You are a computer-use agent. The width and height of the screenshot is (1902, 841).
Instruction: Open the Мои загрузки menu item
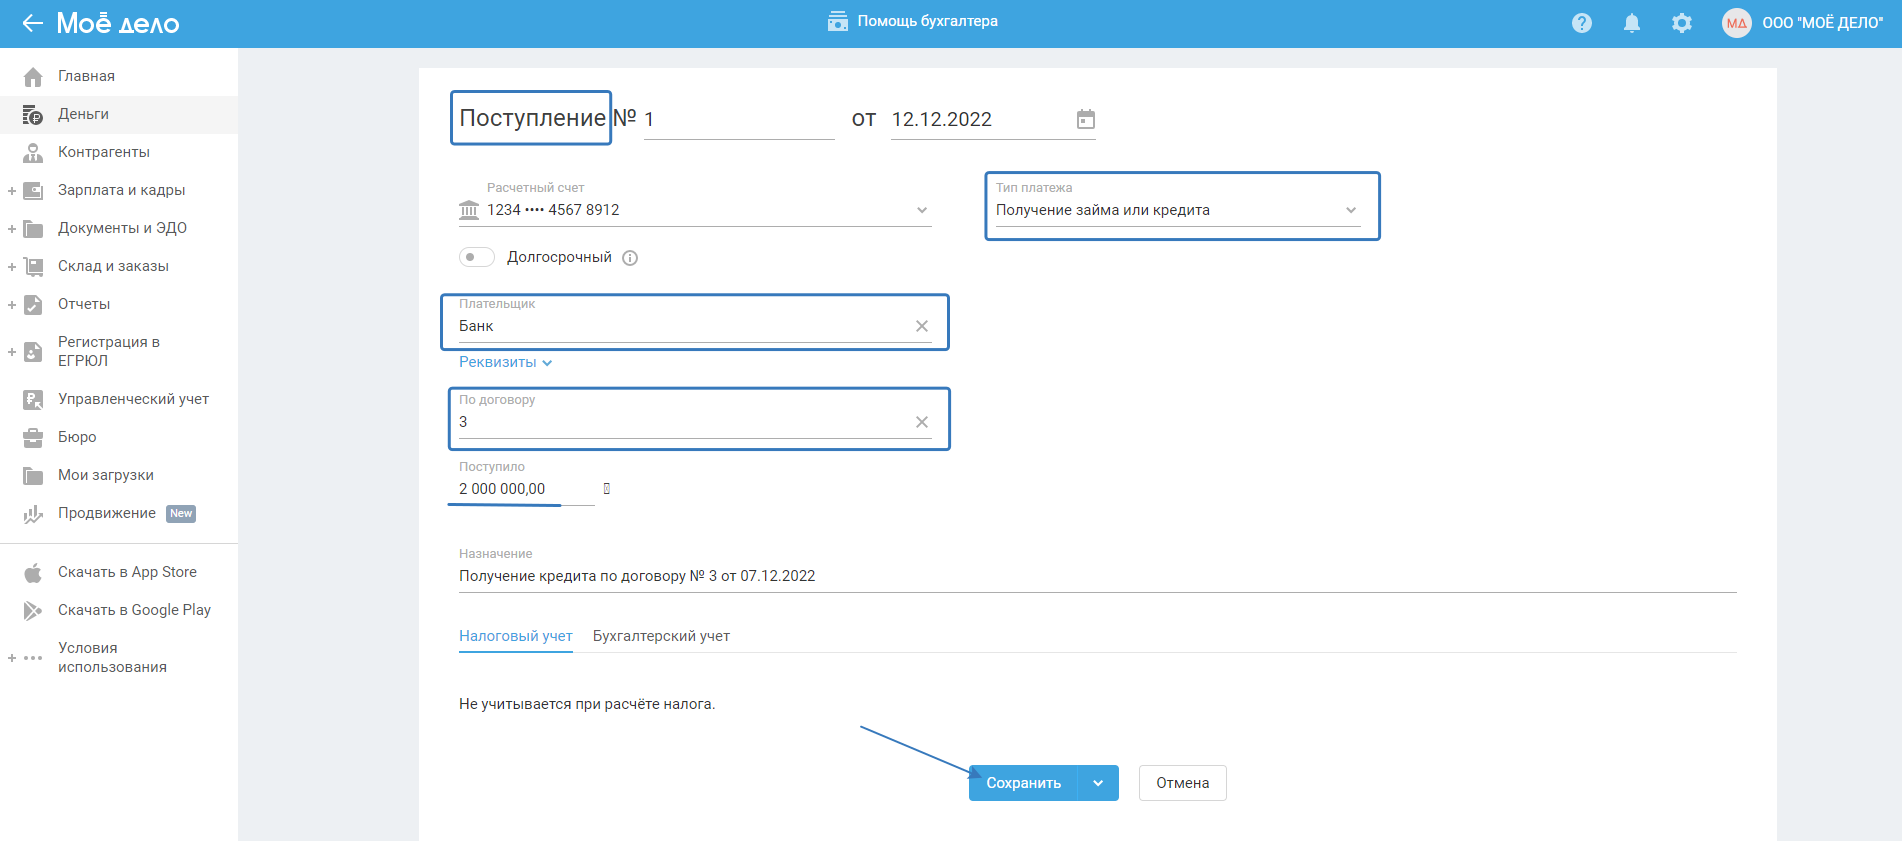[119, 475]
